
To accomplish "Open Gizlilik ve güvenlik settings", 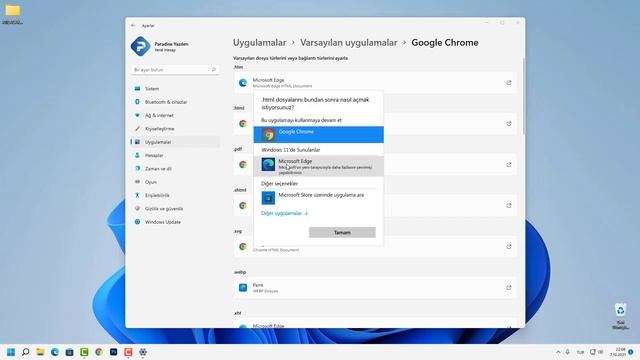I will pos(175,209).
